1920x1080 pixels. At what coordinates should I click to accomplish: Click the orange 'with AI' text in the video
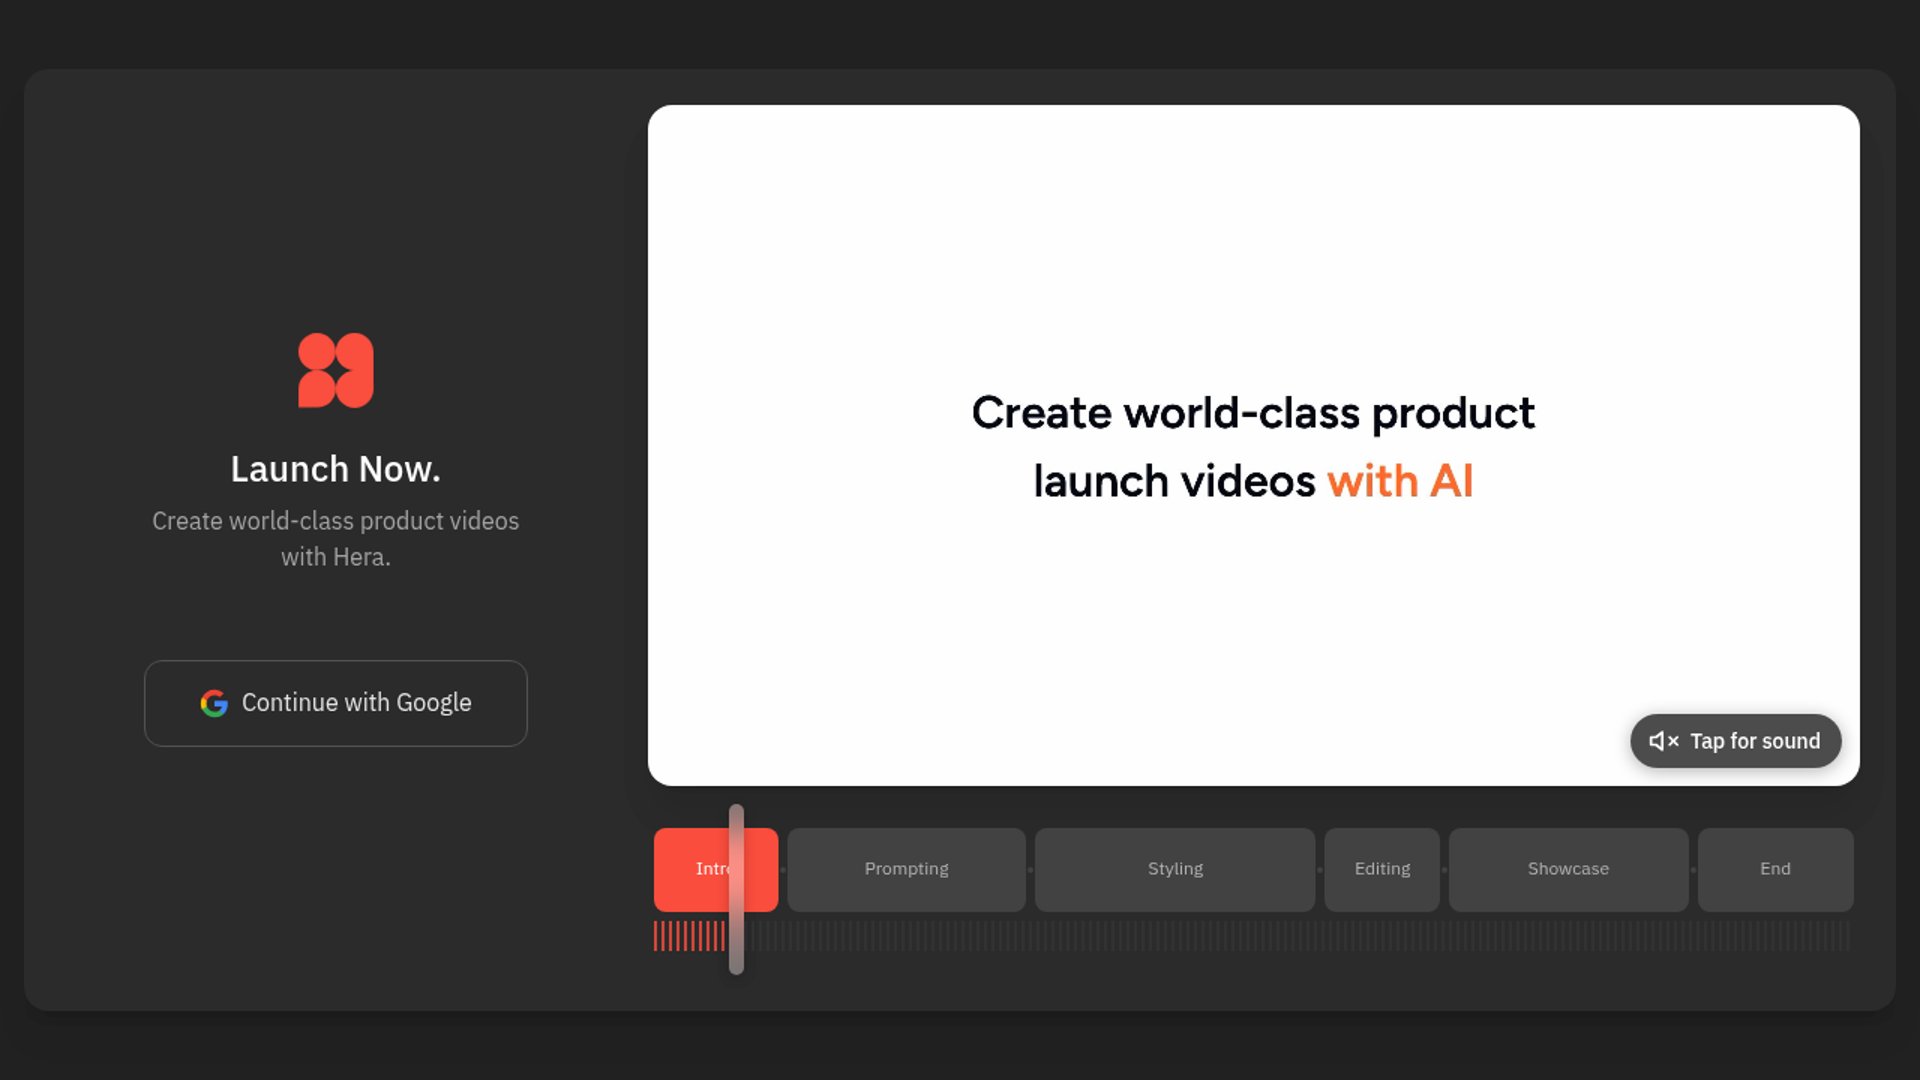pos(1399,481)
